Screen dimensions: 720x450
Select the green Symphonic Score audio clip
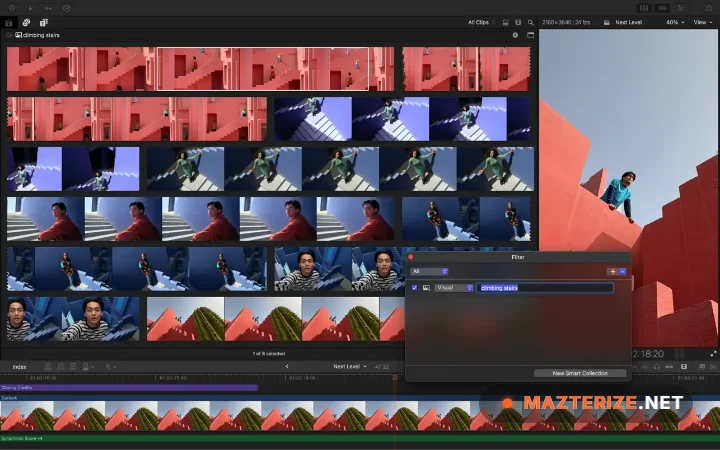pos(360,439)
